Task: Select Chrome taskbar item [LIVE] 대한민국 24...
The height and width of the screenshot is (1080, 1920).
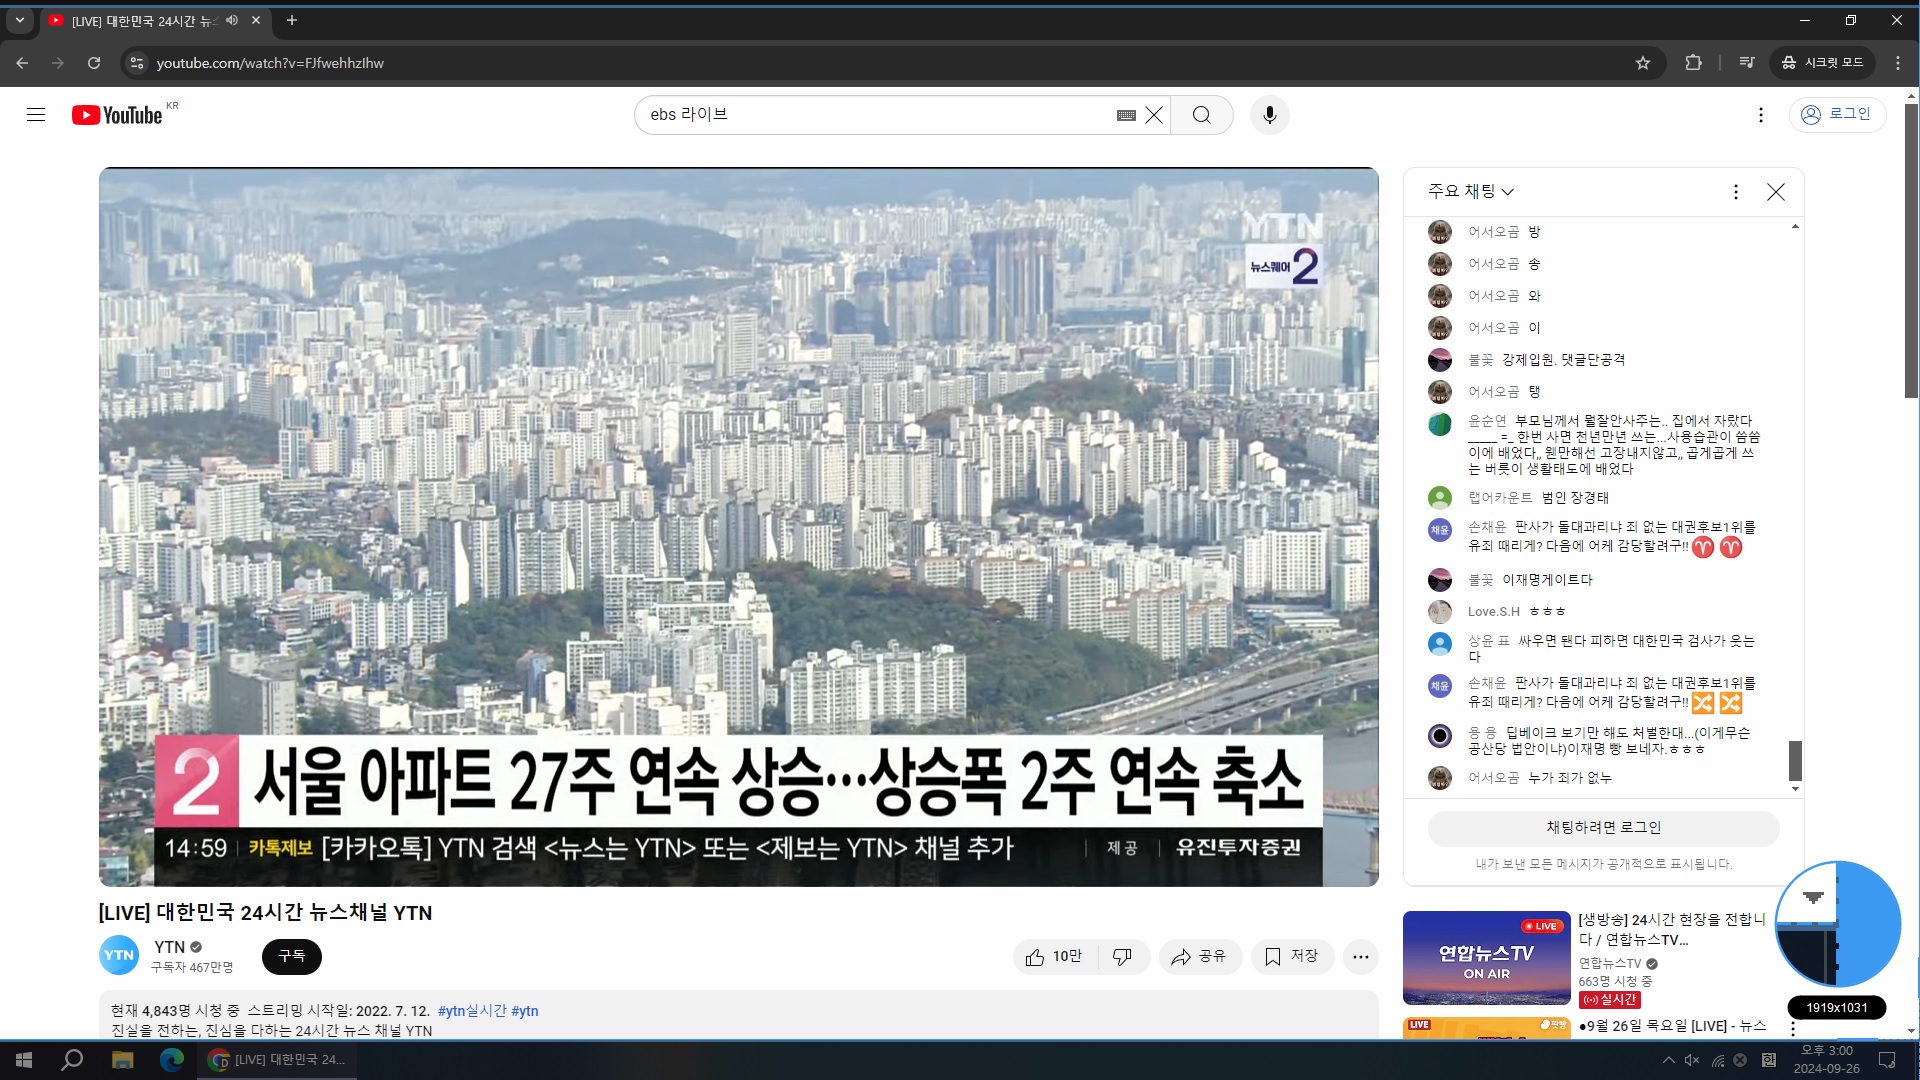Action: (277, 1060)
